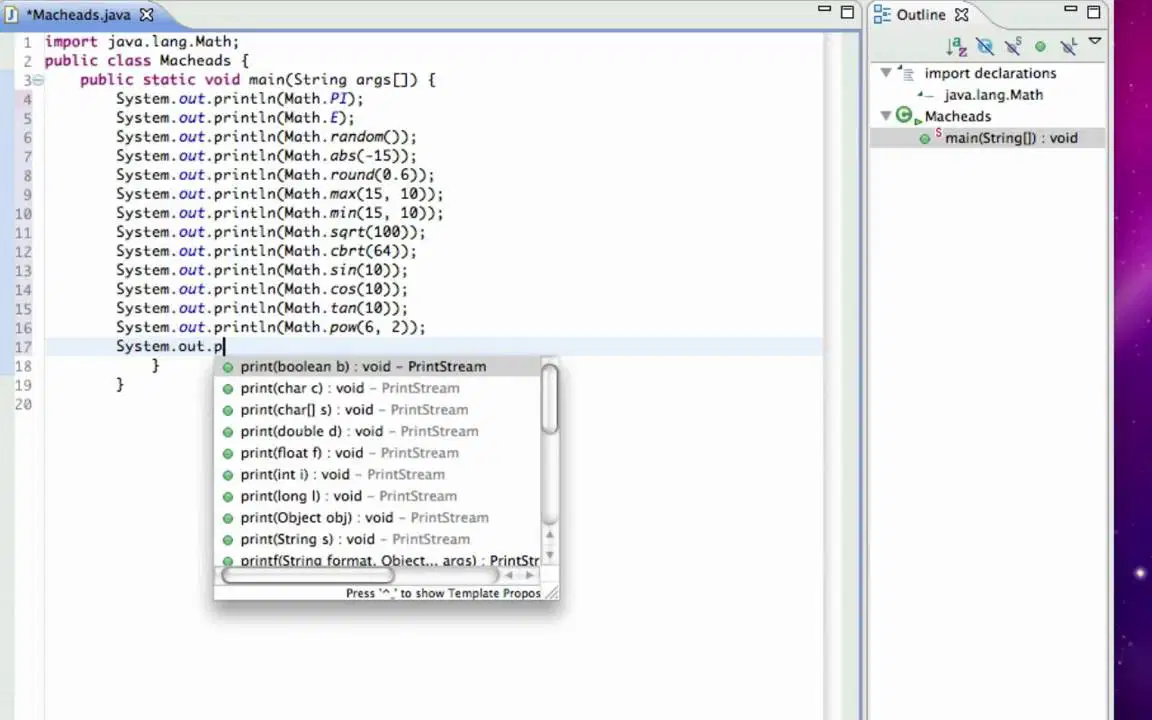Screen dimensions: 1152x720
Task: Click the 'public static void main' line
Action: click(x=258, y=80)
